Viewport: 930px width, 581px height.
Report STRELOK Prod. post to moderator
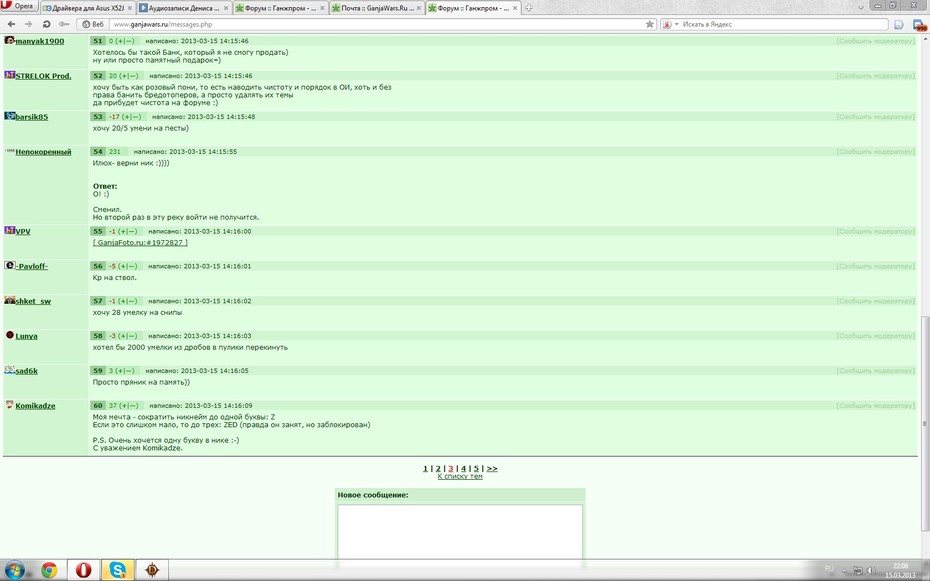click(876, 76)
